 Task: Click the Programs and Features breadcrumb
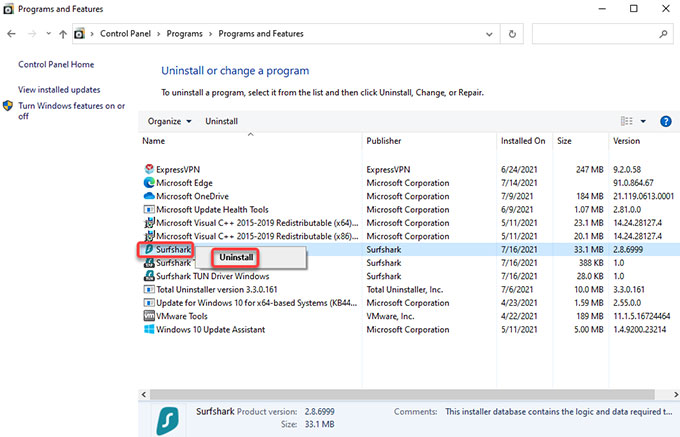261,34
